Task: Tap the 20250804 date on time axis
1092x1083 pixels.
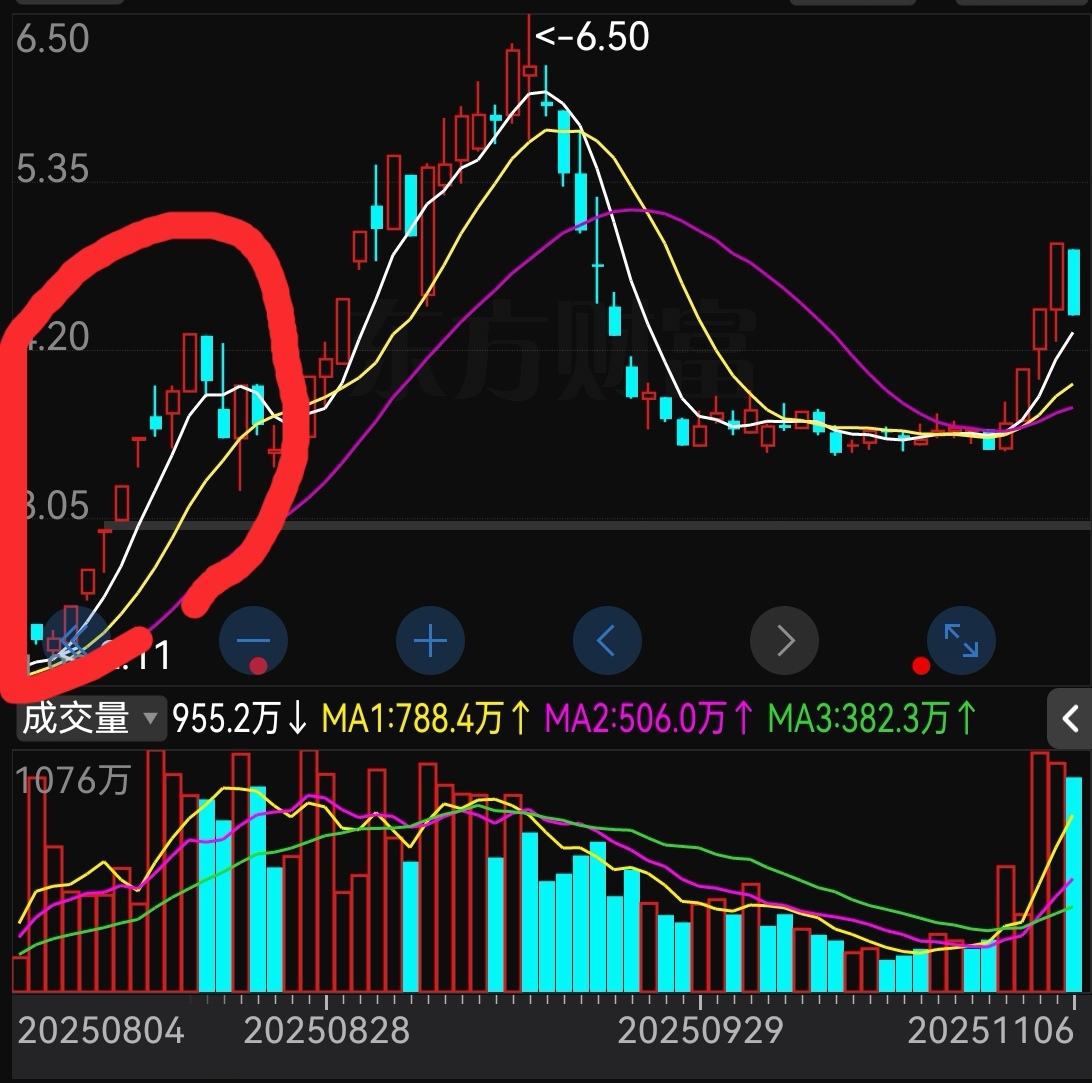Action: click(101, 1031)
